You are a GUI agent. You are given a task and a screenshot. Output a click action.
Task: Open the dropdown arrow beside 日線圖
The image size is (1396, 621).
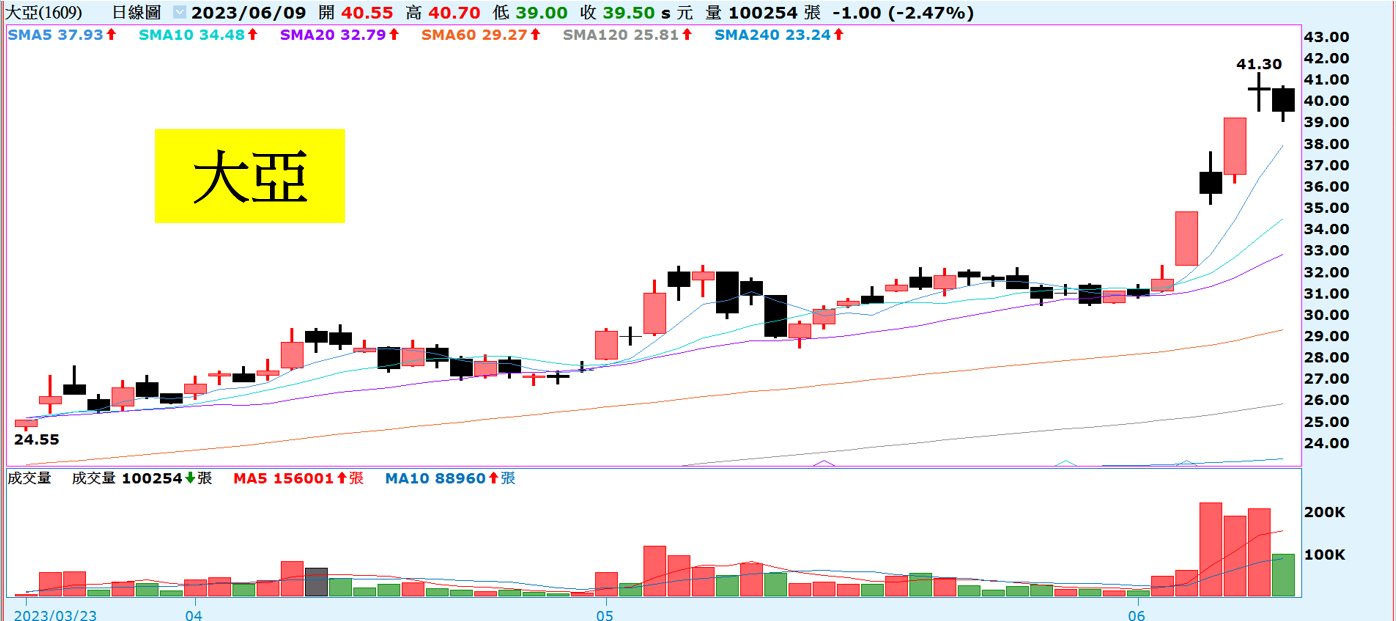pos(179,13)
